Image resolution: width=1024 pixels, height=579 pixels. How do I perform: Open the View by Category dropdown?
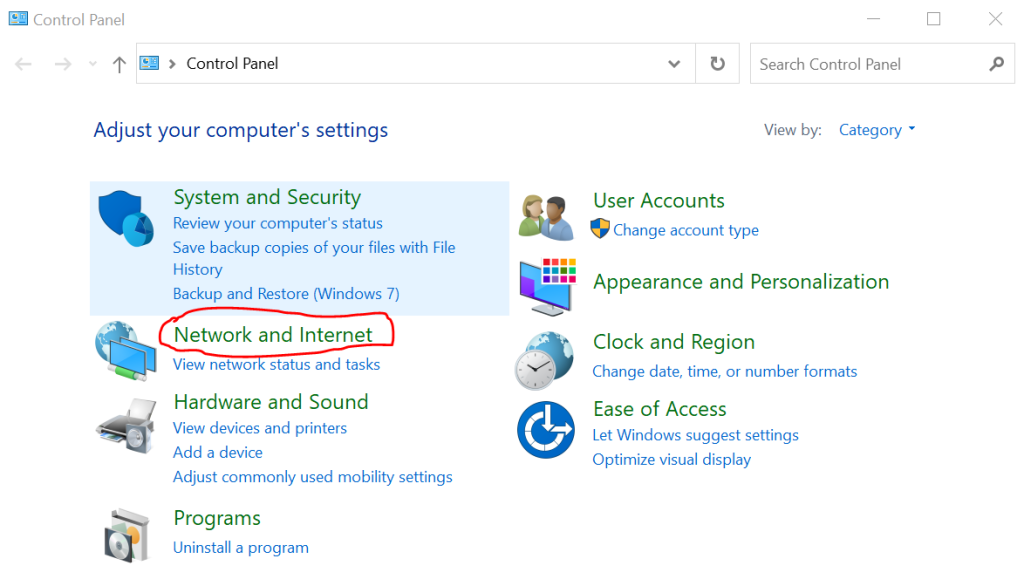pyautogui.click(x=877, y=130)
